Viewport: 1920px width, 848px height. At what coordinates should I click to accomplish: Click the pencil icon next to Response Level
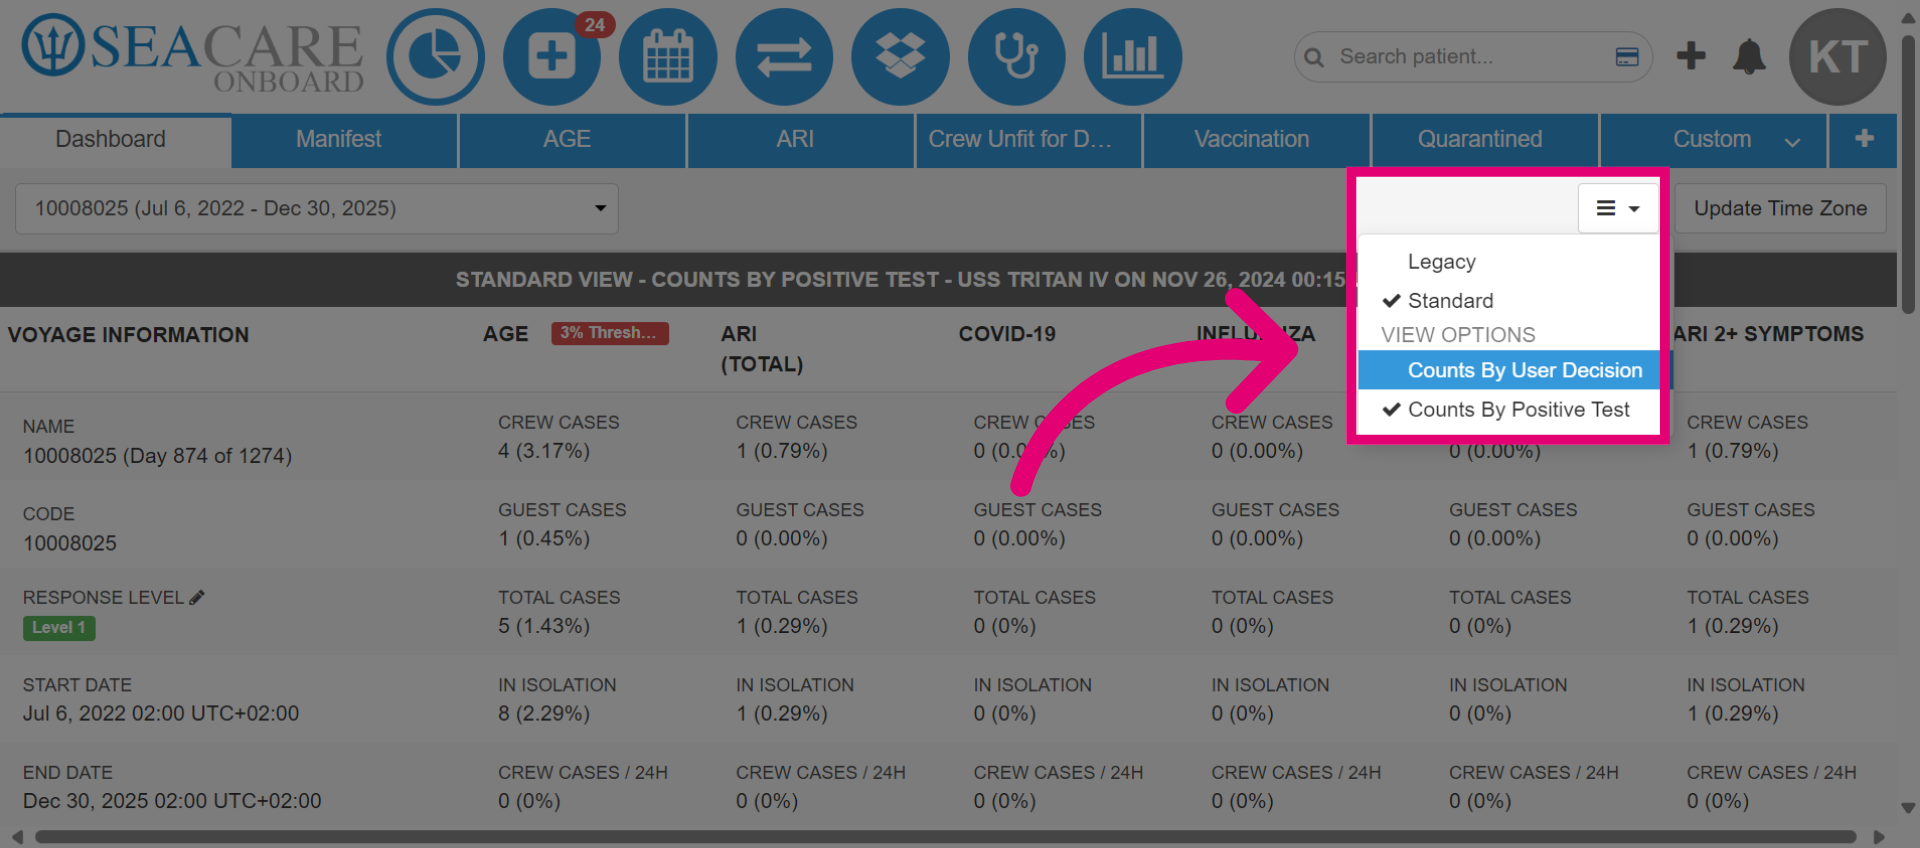(197, 597)
